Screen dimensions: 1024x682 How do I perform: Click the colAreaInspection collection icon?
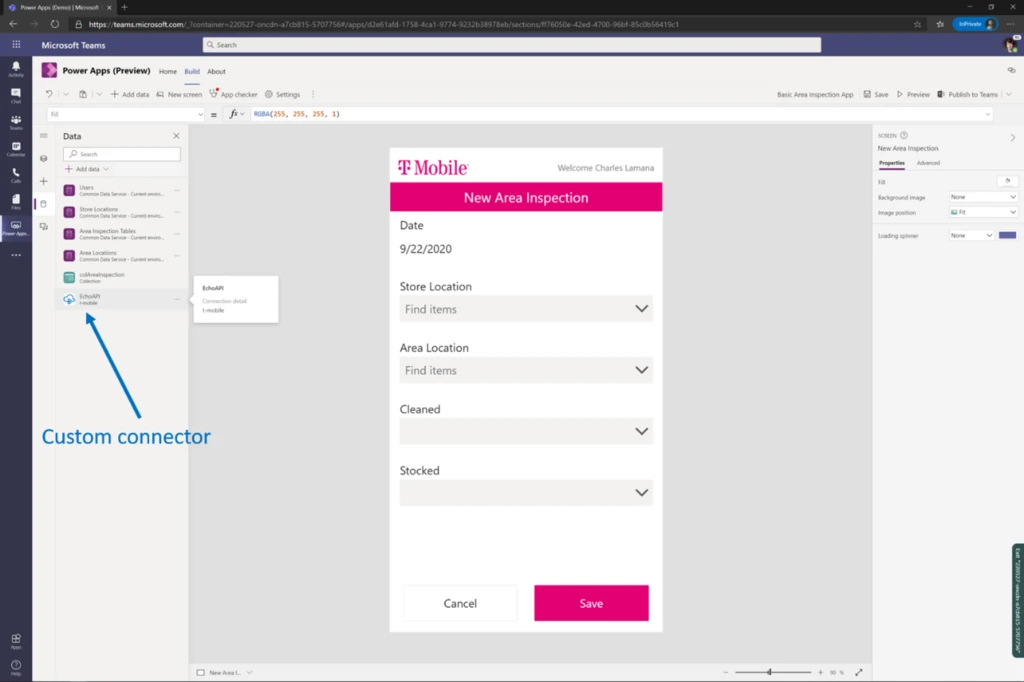(x=68, y=277)
